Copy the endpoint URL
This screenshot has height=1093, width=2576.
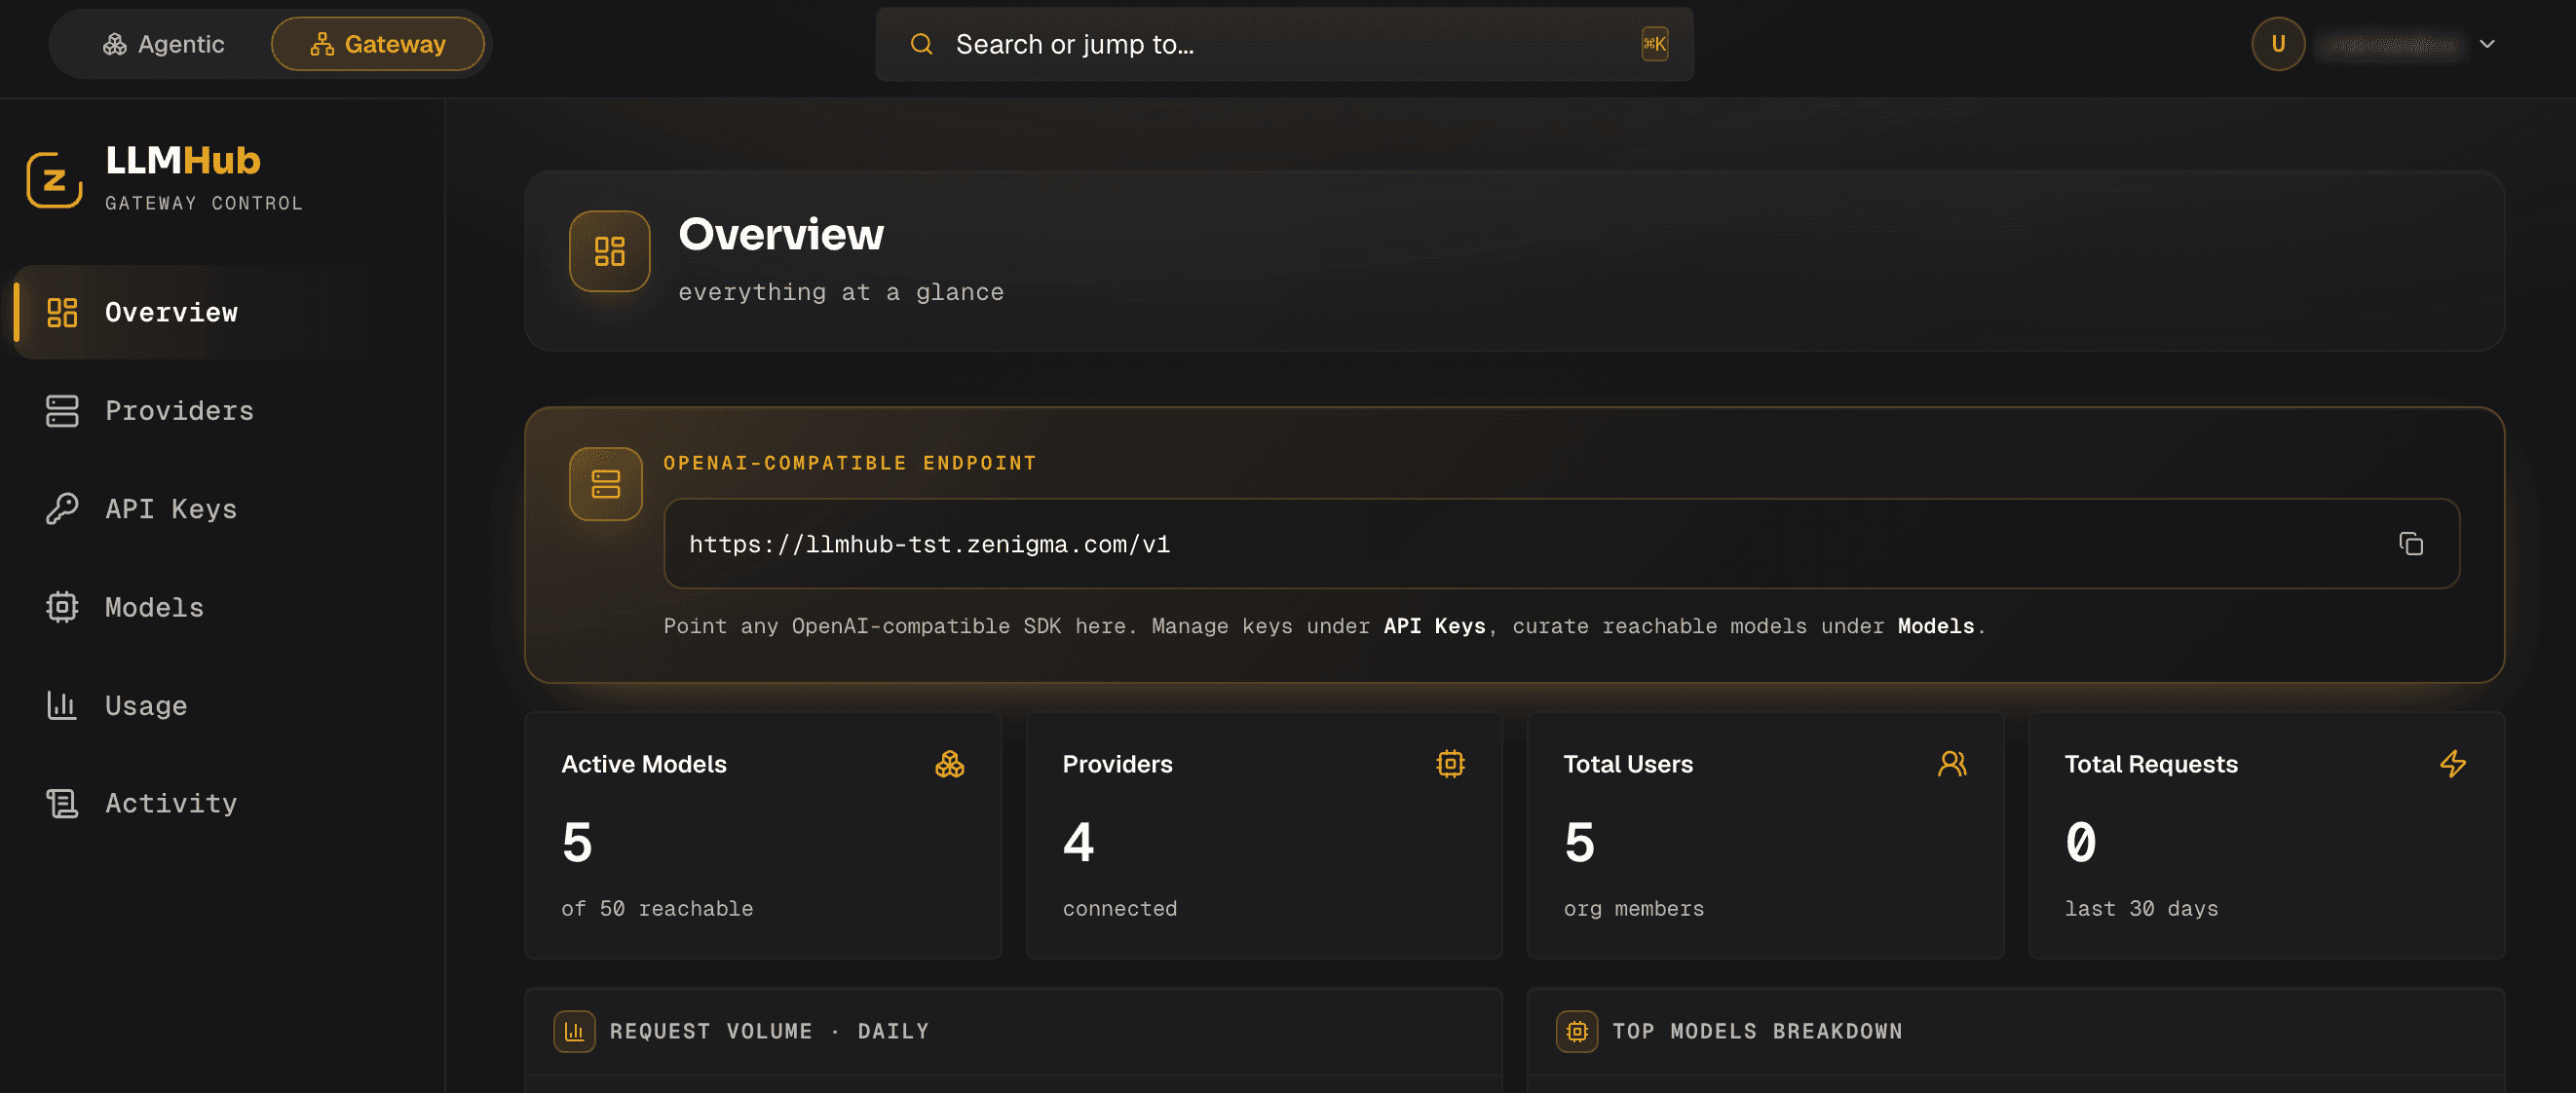[2410, 543]
